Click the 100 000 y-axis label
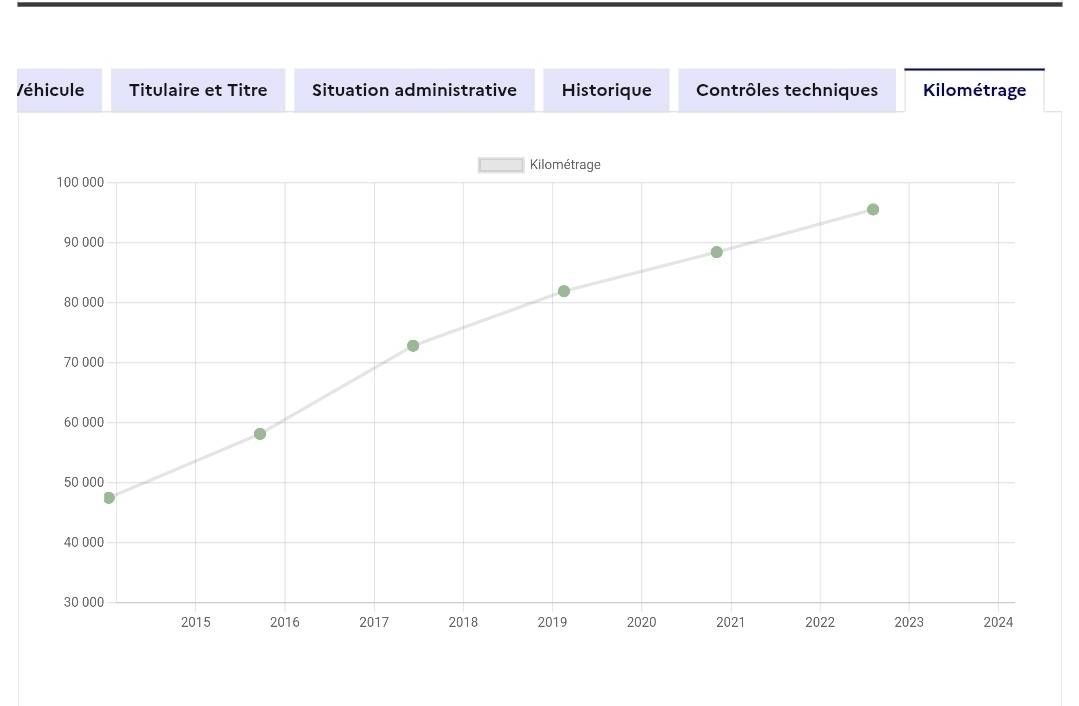Image resolution: width=1079 pixels, height=706 pixels. pyautogui.click(x=81, y=182)
